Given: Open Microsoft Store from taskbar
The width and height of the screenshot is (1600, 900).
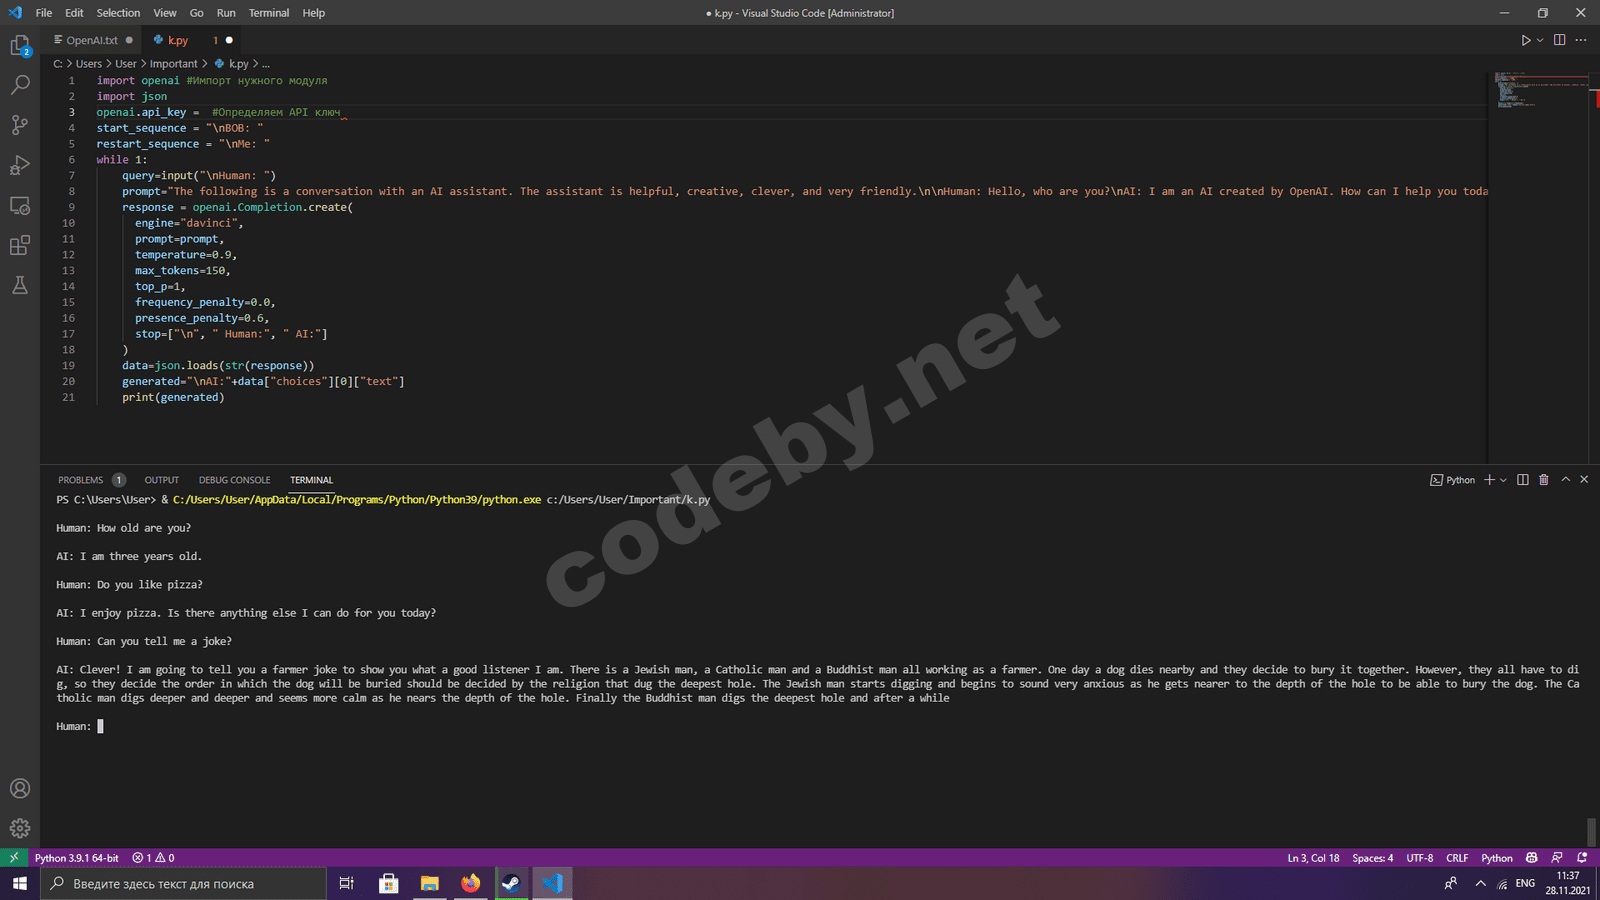Looking at the screenshot, I should pos(389,884).
